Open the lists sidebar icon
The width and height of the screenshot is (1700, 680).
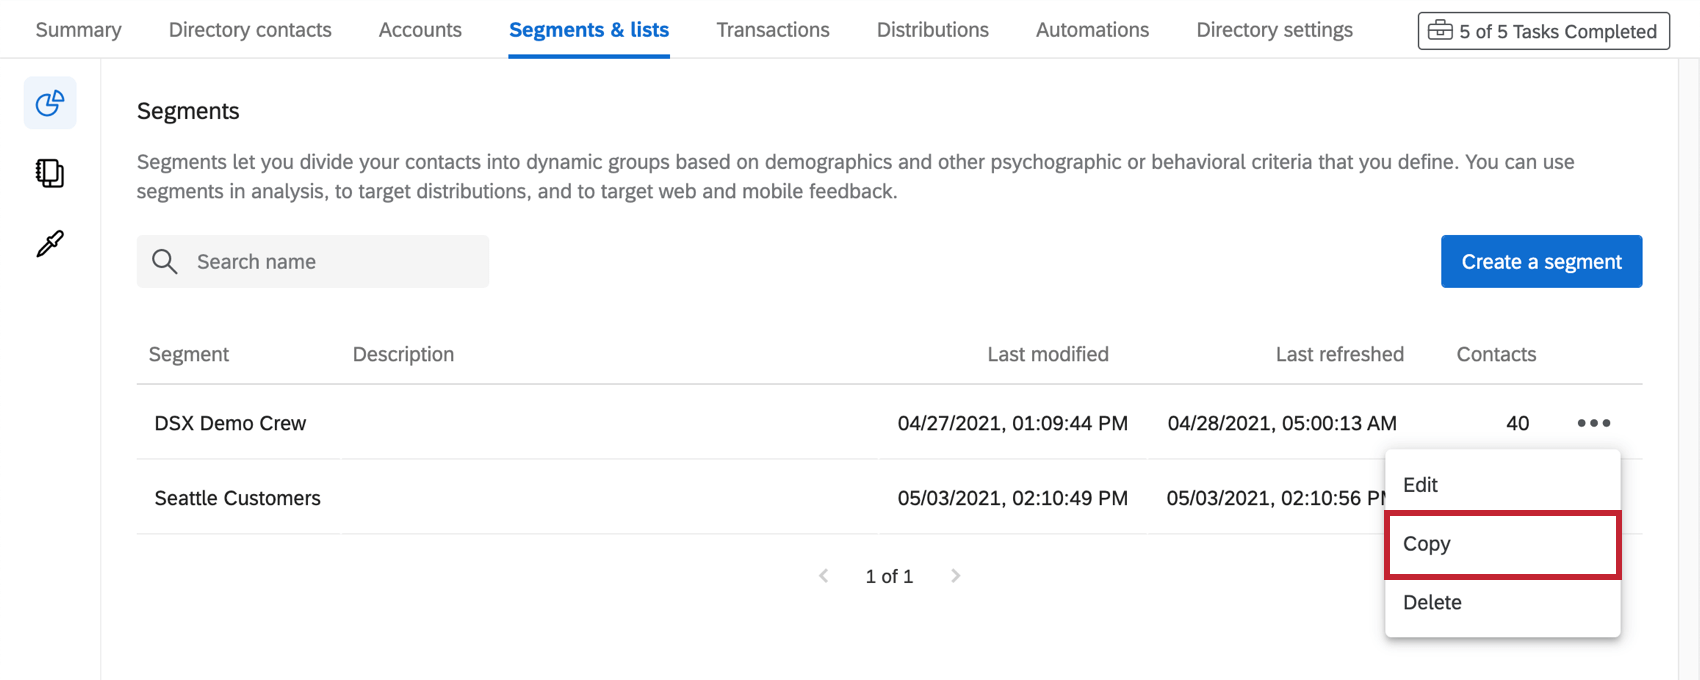click(50, 174)
